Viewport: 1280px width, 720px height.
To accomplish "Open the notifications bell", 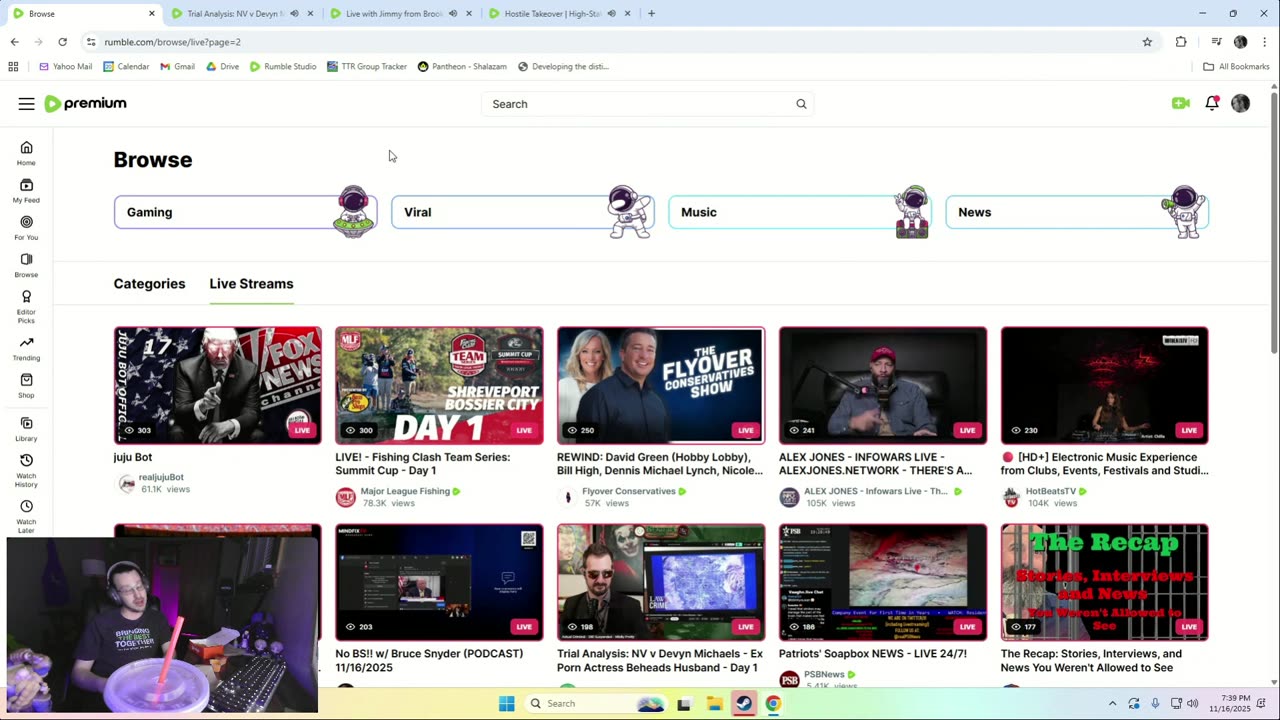I will (1212, 103).
